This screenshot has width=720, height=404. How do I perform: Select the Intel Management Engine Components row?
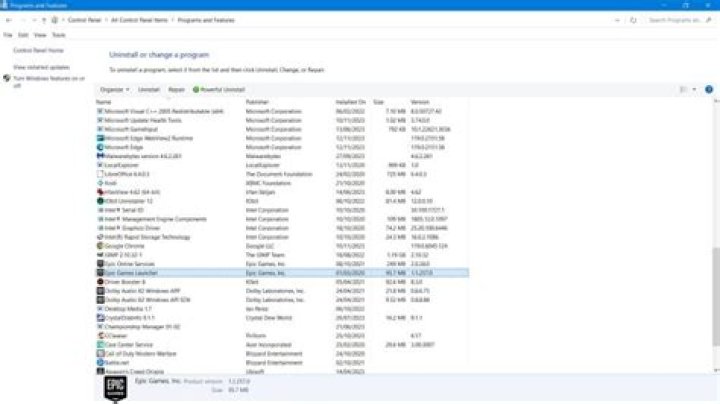[282, 219]
